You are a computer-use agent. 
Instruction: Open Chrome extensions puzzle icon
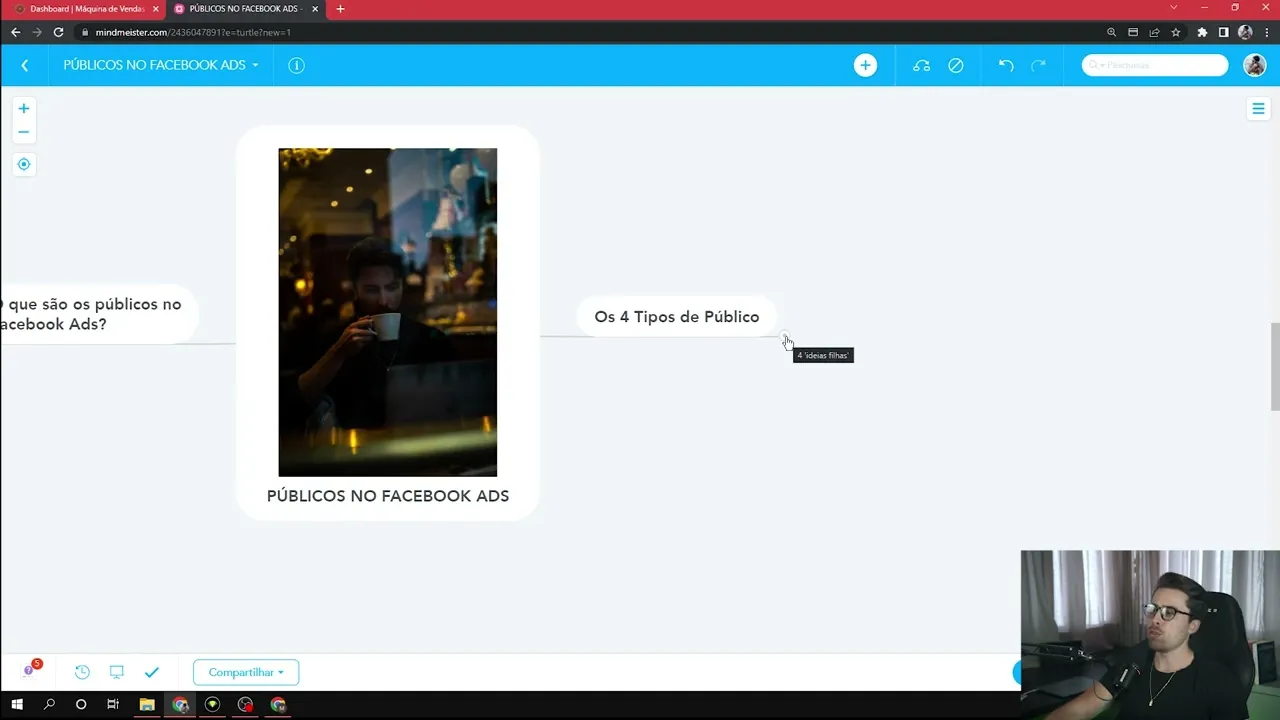pyautogui.click(x=1202, y=32)
